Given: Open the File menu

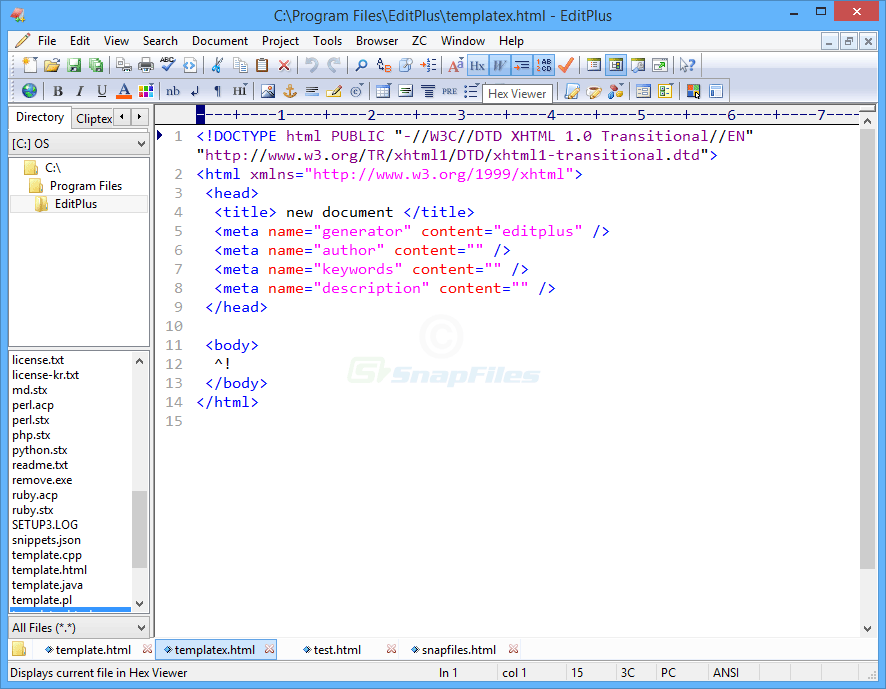Looking at the screenshot, I should [47, 41].
